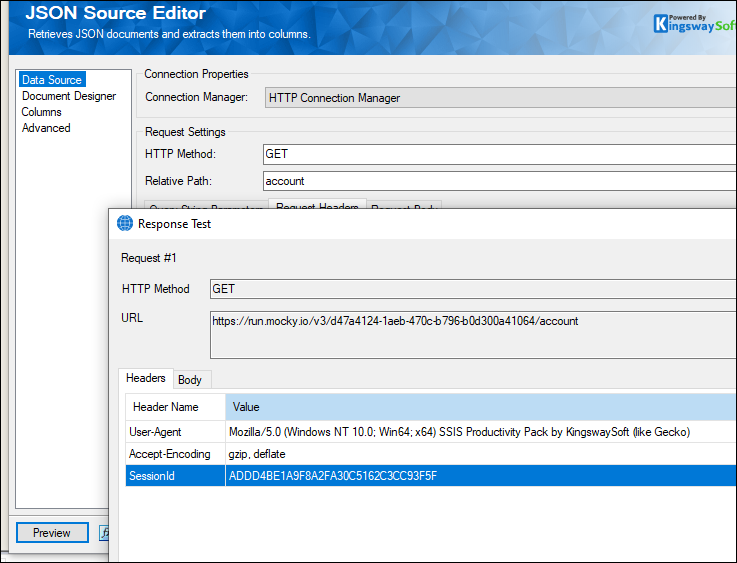
Task: Select Data Source in the left page list
Action: 52,79
